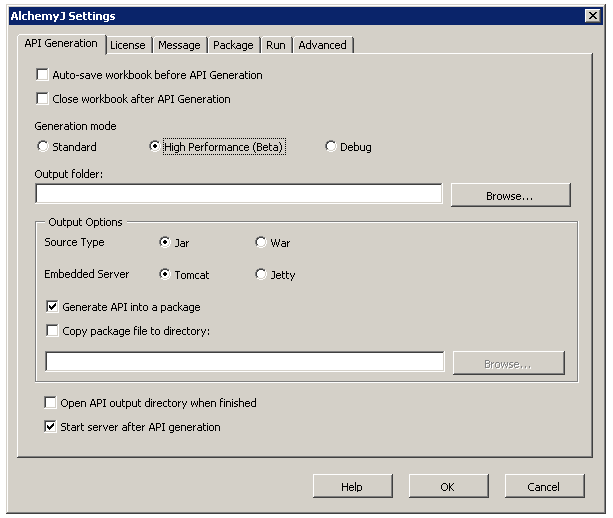
Task: Disable Start server after API generation
Action: coord(50,427)
